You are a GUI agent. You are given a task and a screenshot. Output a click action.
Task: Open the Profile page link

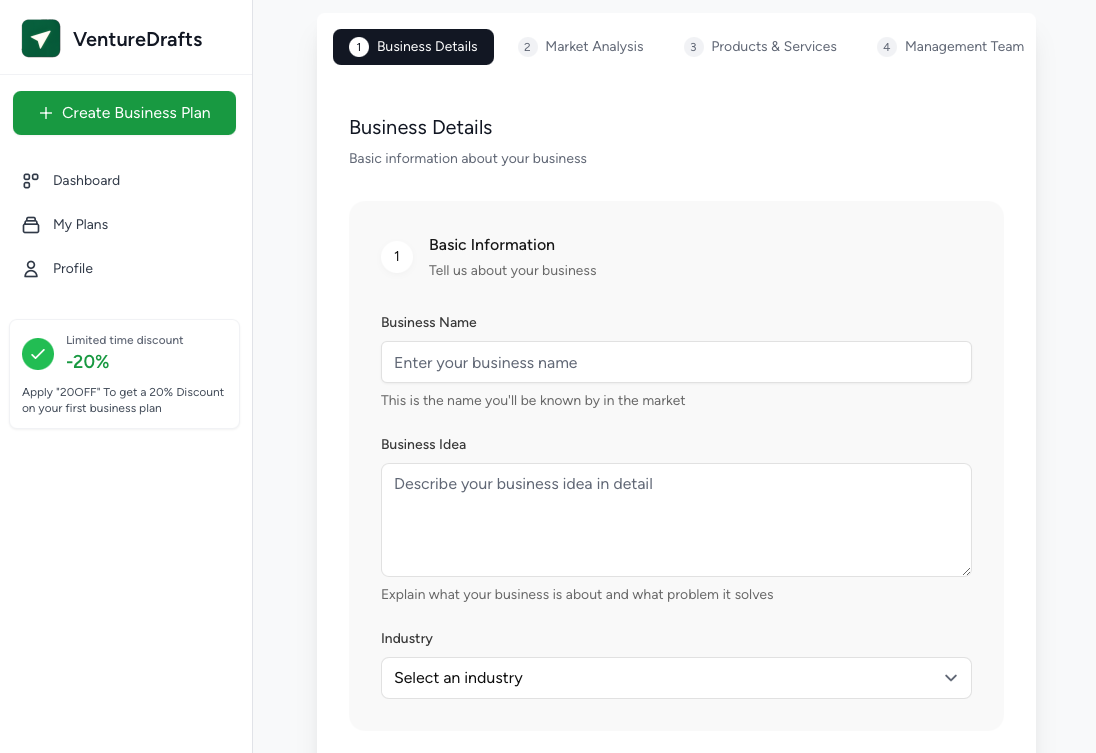click(x=73, y=269)
